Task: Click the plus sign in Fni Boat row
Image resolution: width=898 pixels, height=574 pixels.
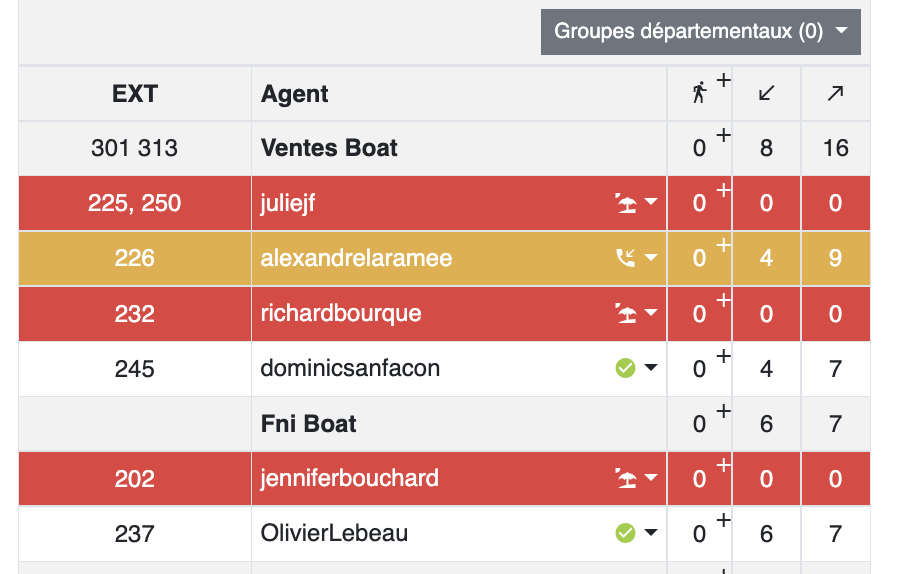Action: [723, 411]
